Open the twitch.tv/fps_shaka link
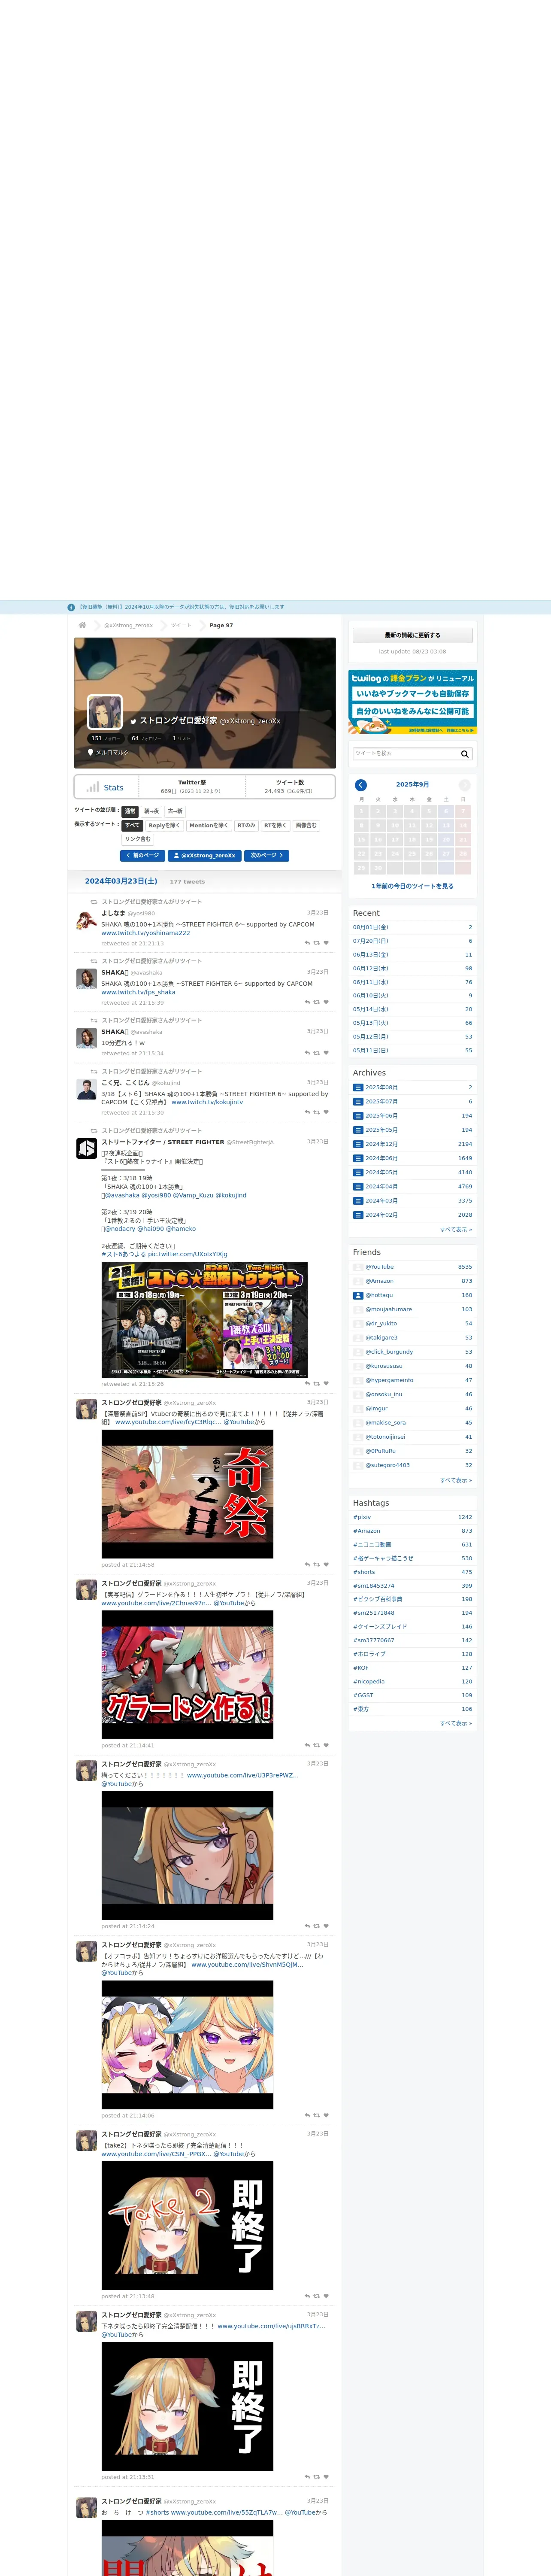The width and height of the screenshot is (551, 2576). tap(138, 992)
